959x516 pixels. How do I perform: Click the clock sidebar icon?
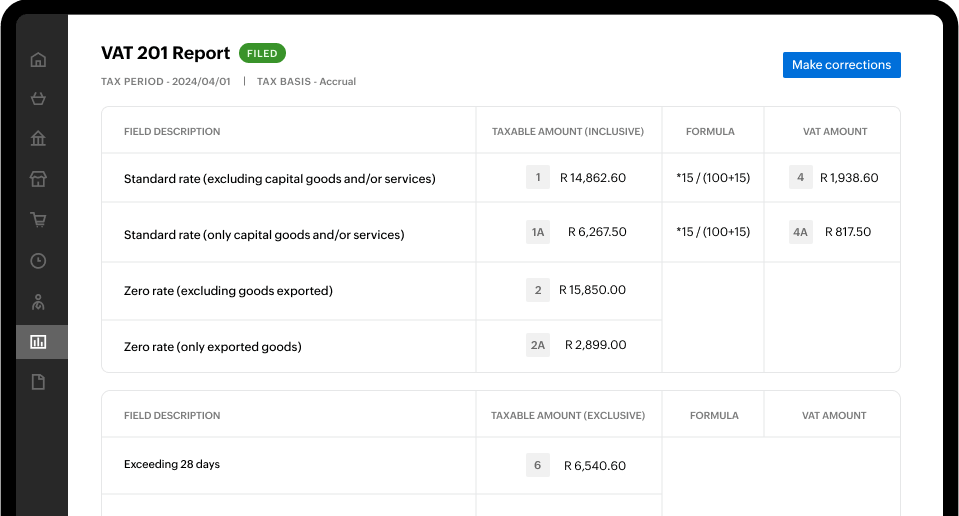(x=38, y=261)
